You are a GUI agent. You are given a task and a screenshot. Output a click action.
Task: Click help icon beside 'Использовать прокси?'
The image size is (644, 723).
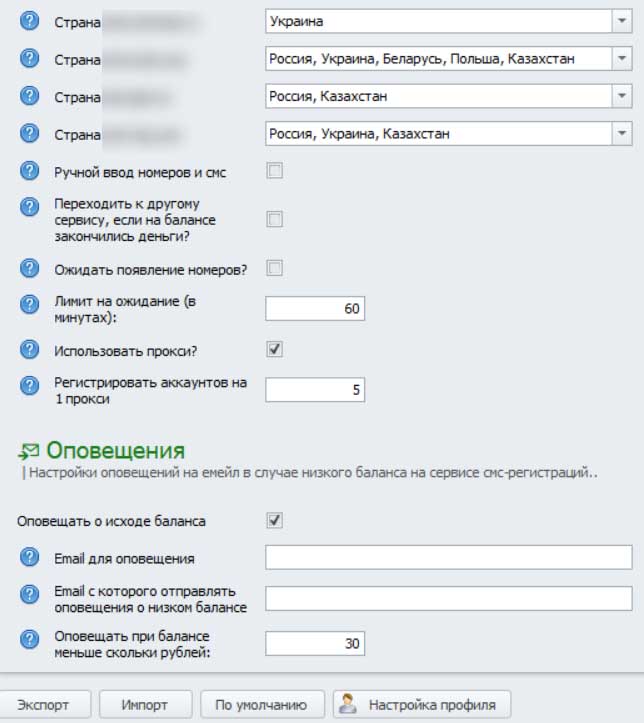click(29, 349)
